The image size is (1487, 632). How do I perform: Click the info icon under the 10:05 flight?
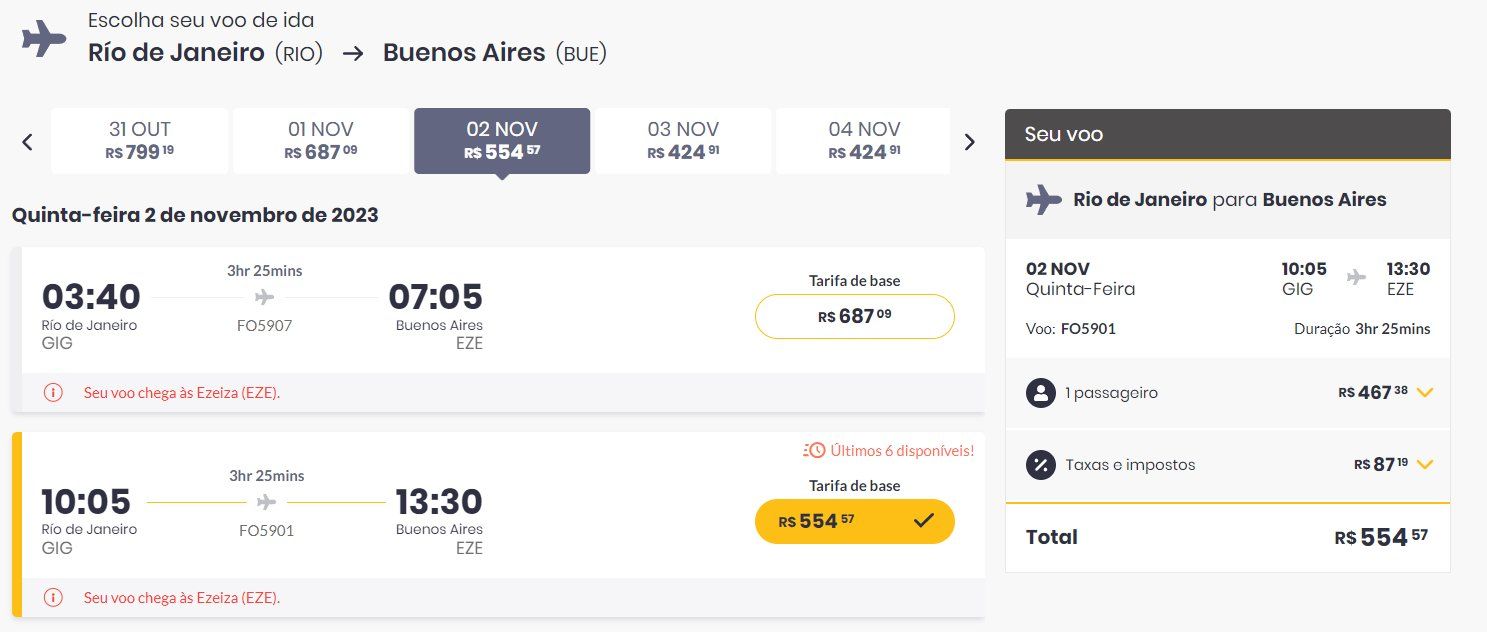pos(53,598)
